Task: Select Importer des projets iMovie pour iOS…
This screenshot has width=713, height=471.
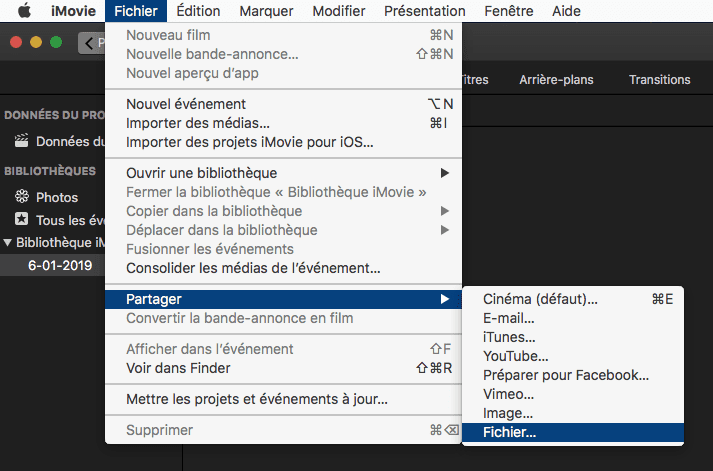Action: pos(283,142)
